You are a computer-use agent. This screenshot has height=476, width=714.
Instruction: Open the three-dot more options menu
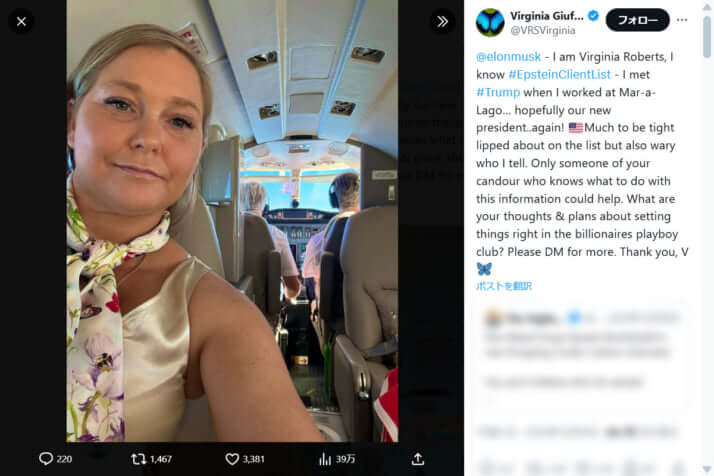(682, 20)
